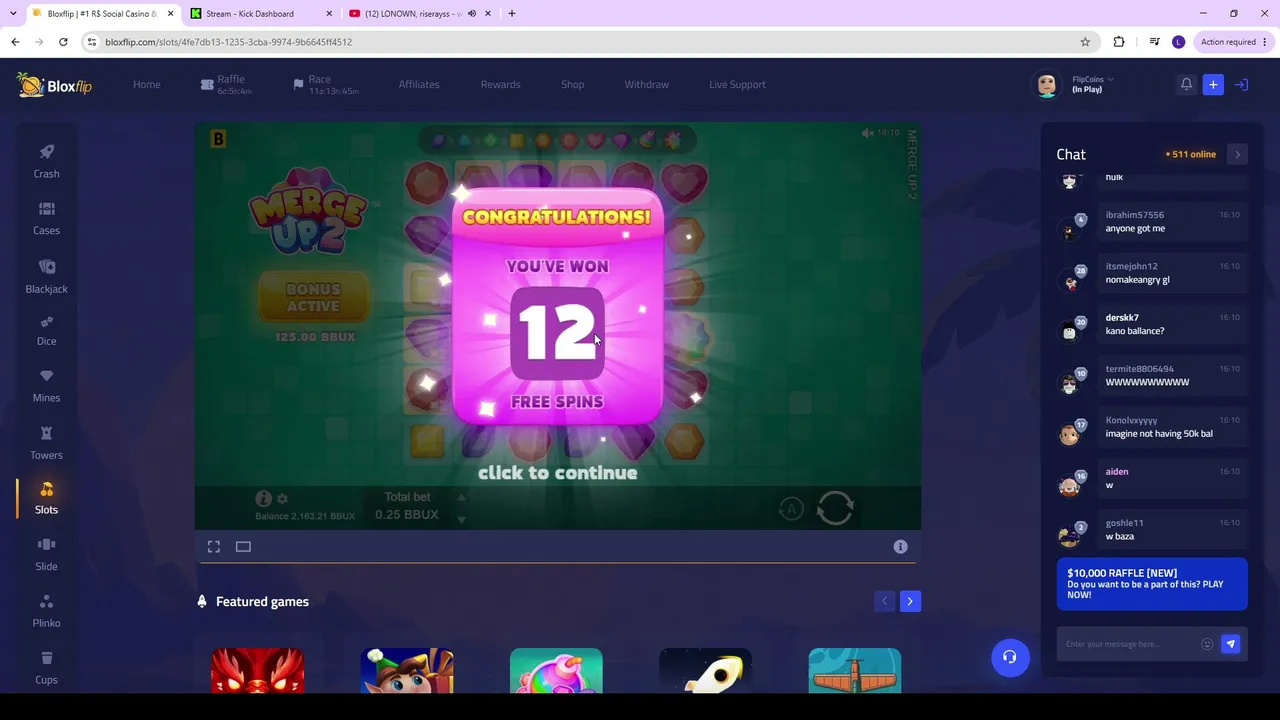Send the chat message
This screenshot has width=1280, height=720.
pyautogui.click(x=1231, y=644)
